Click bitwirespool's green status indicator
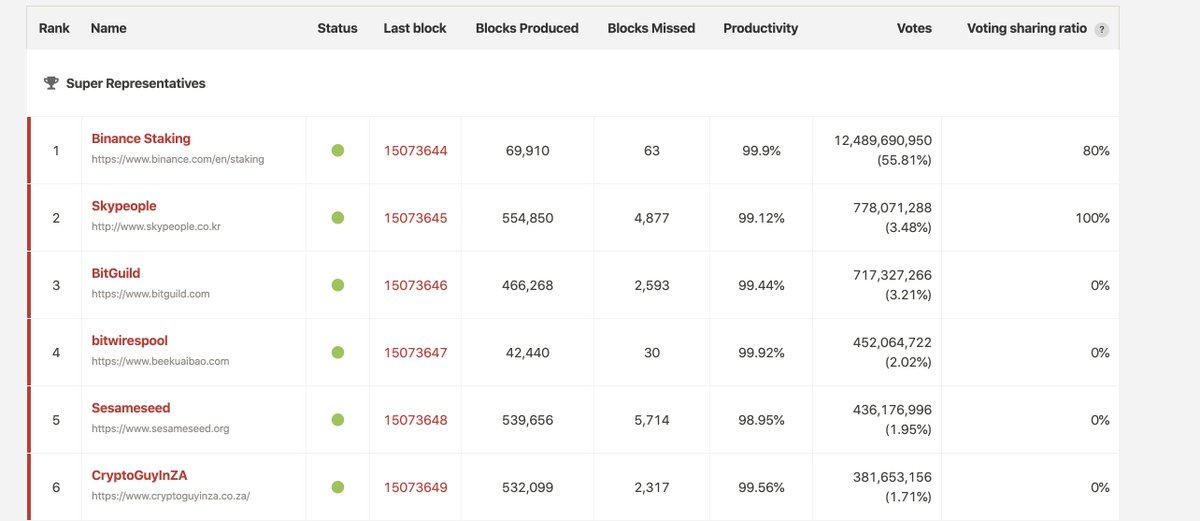Image resolution: width=1200 pixels, height=521 pixels. (x=338, y=353)
